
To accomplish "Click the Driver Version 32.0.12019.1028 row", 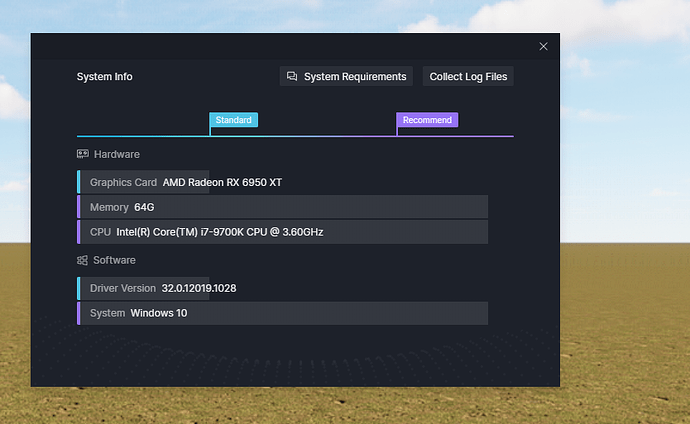I will pyautogui.click(x=157, y=288).
